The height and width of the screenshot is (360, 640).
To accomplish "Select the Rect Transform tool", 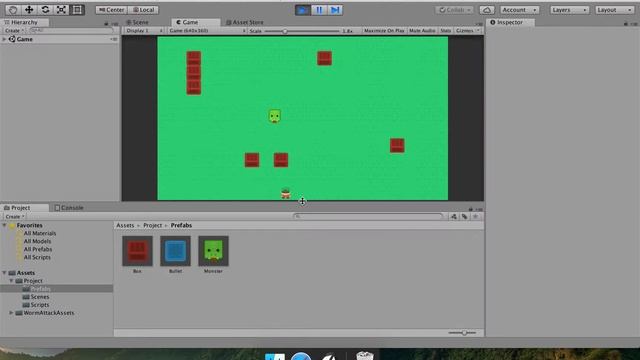I will click(x=77, y=10).
